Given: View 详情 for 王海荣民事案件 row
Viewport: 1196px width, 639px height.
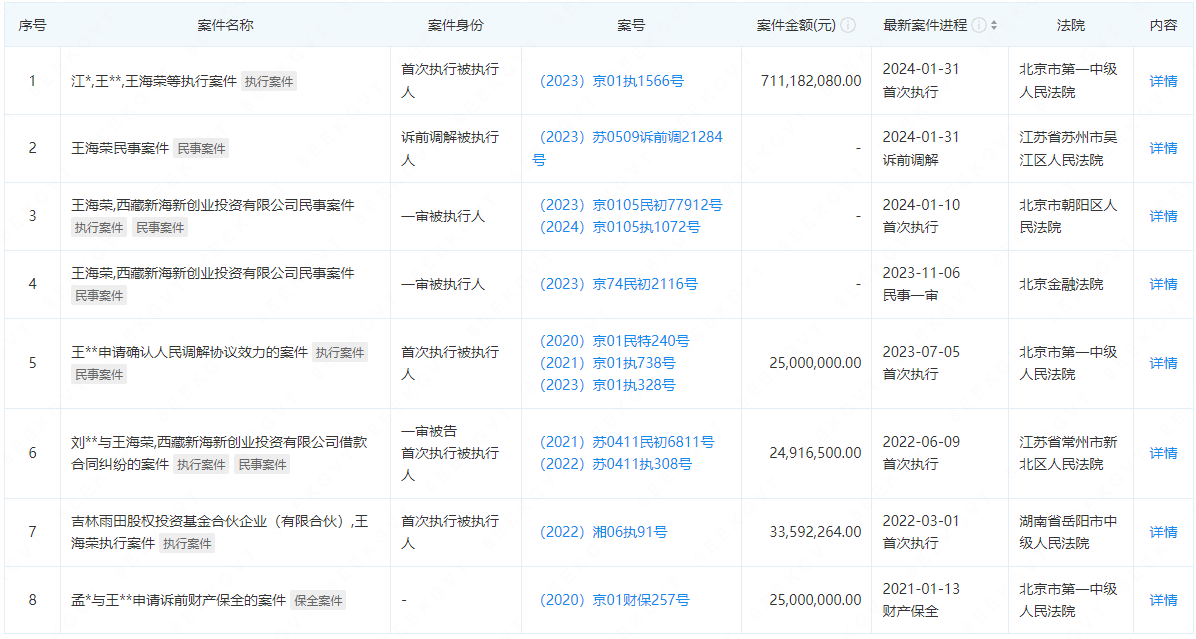Looking at the screenshot, I should [1165, 148].
